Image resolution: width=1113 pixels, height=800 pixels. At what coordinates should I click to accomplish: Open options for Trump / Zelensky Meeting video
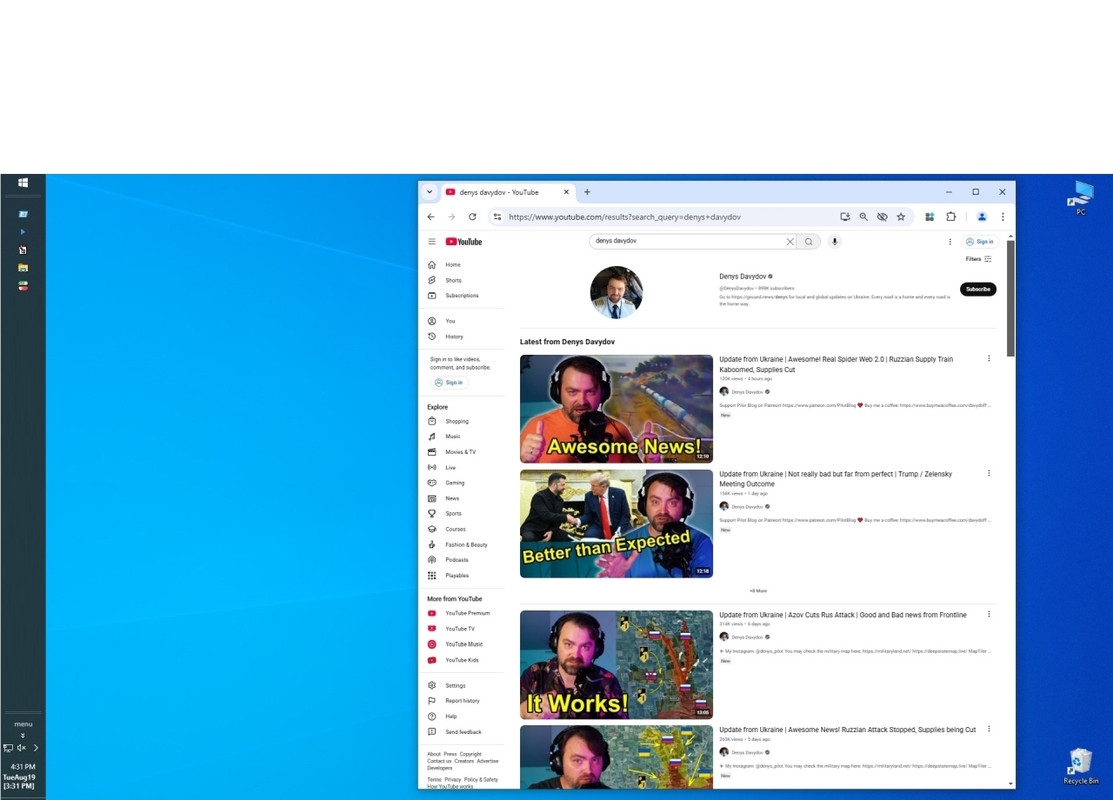tap(989, 473)
